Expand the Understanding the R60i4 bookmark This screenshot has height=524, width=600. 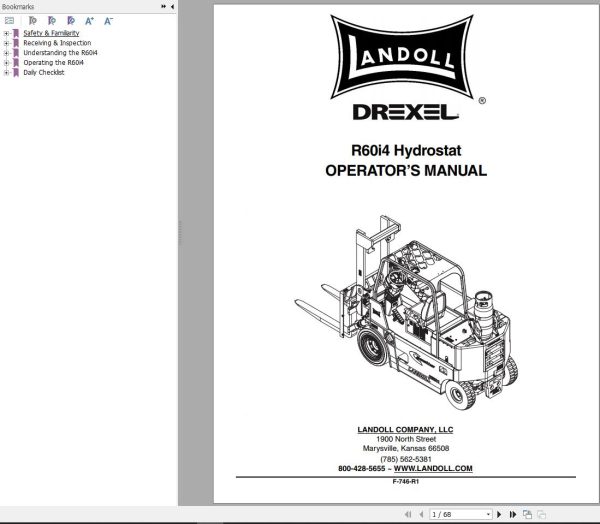[6, 53]
